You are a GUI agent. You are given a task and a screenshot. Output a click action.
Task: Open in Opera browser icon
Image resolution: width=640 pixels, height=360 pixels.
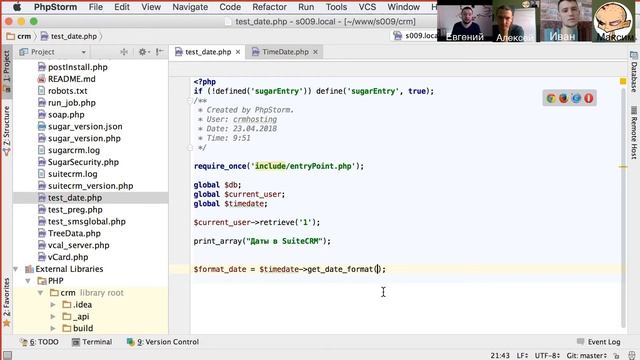tap(589, 98)
